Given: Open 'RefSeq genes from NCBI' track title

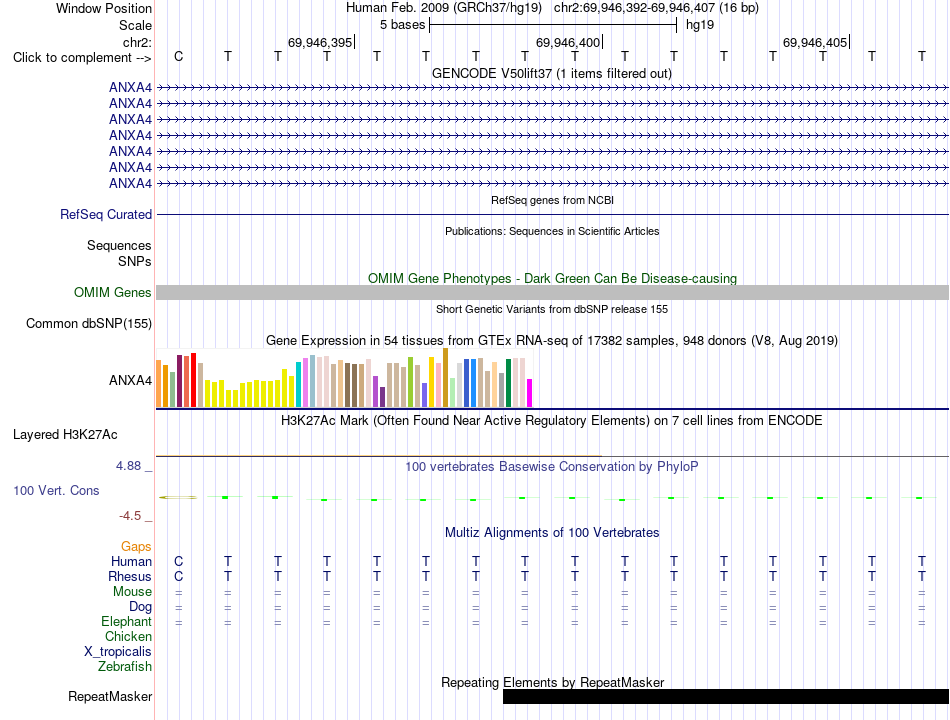Looking at the screenshot, I should [552, 200].
